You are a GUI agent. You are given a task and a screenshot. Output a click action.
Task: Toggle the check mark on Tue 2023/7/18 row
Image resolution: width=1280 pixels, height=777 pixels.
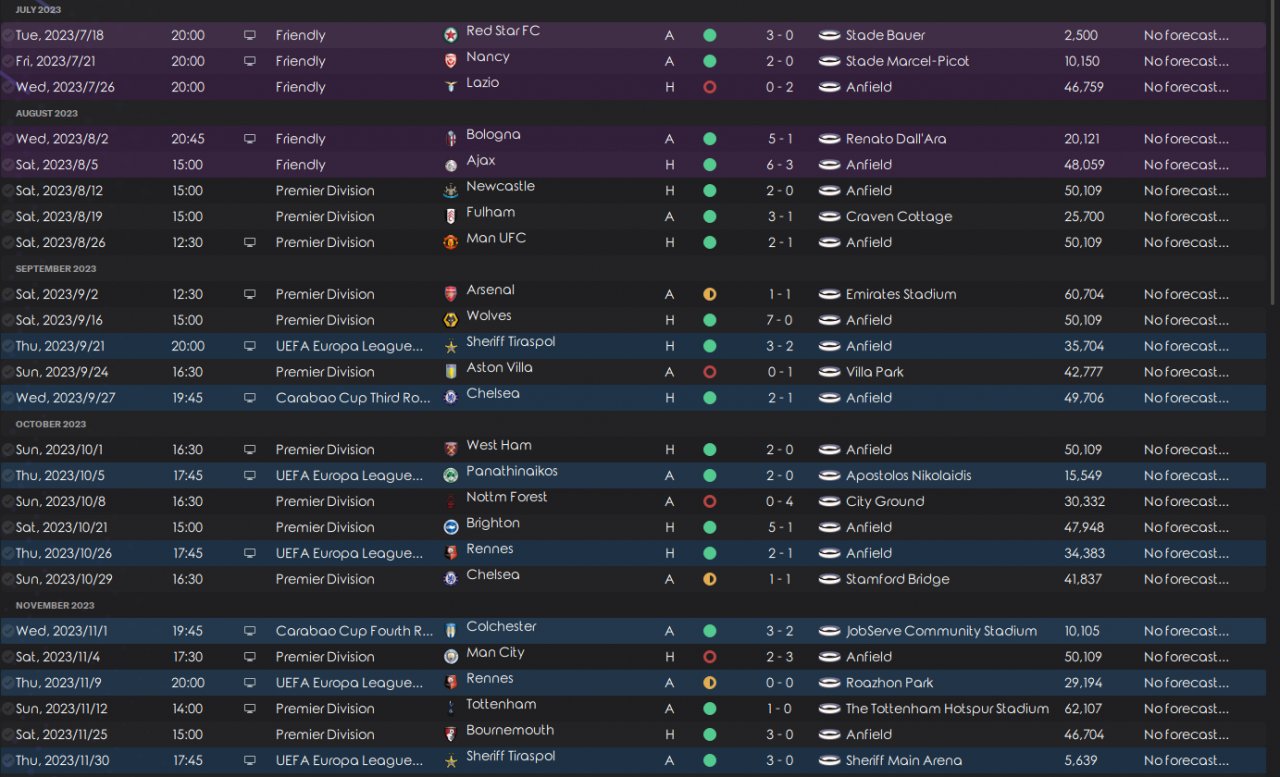(x=8, y=35)
